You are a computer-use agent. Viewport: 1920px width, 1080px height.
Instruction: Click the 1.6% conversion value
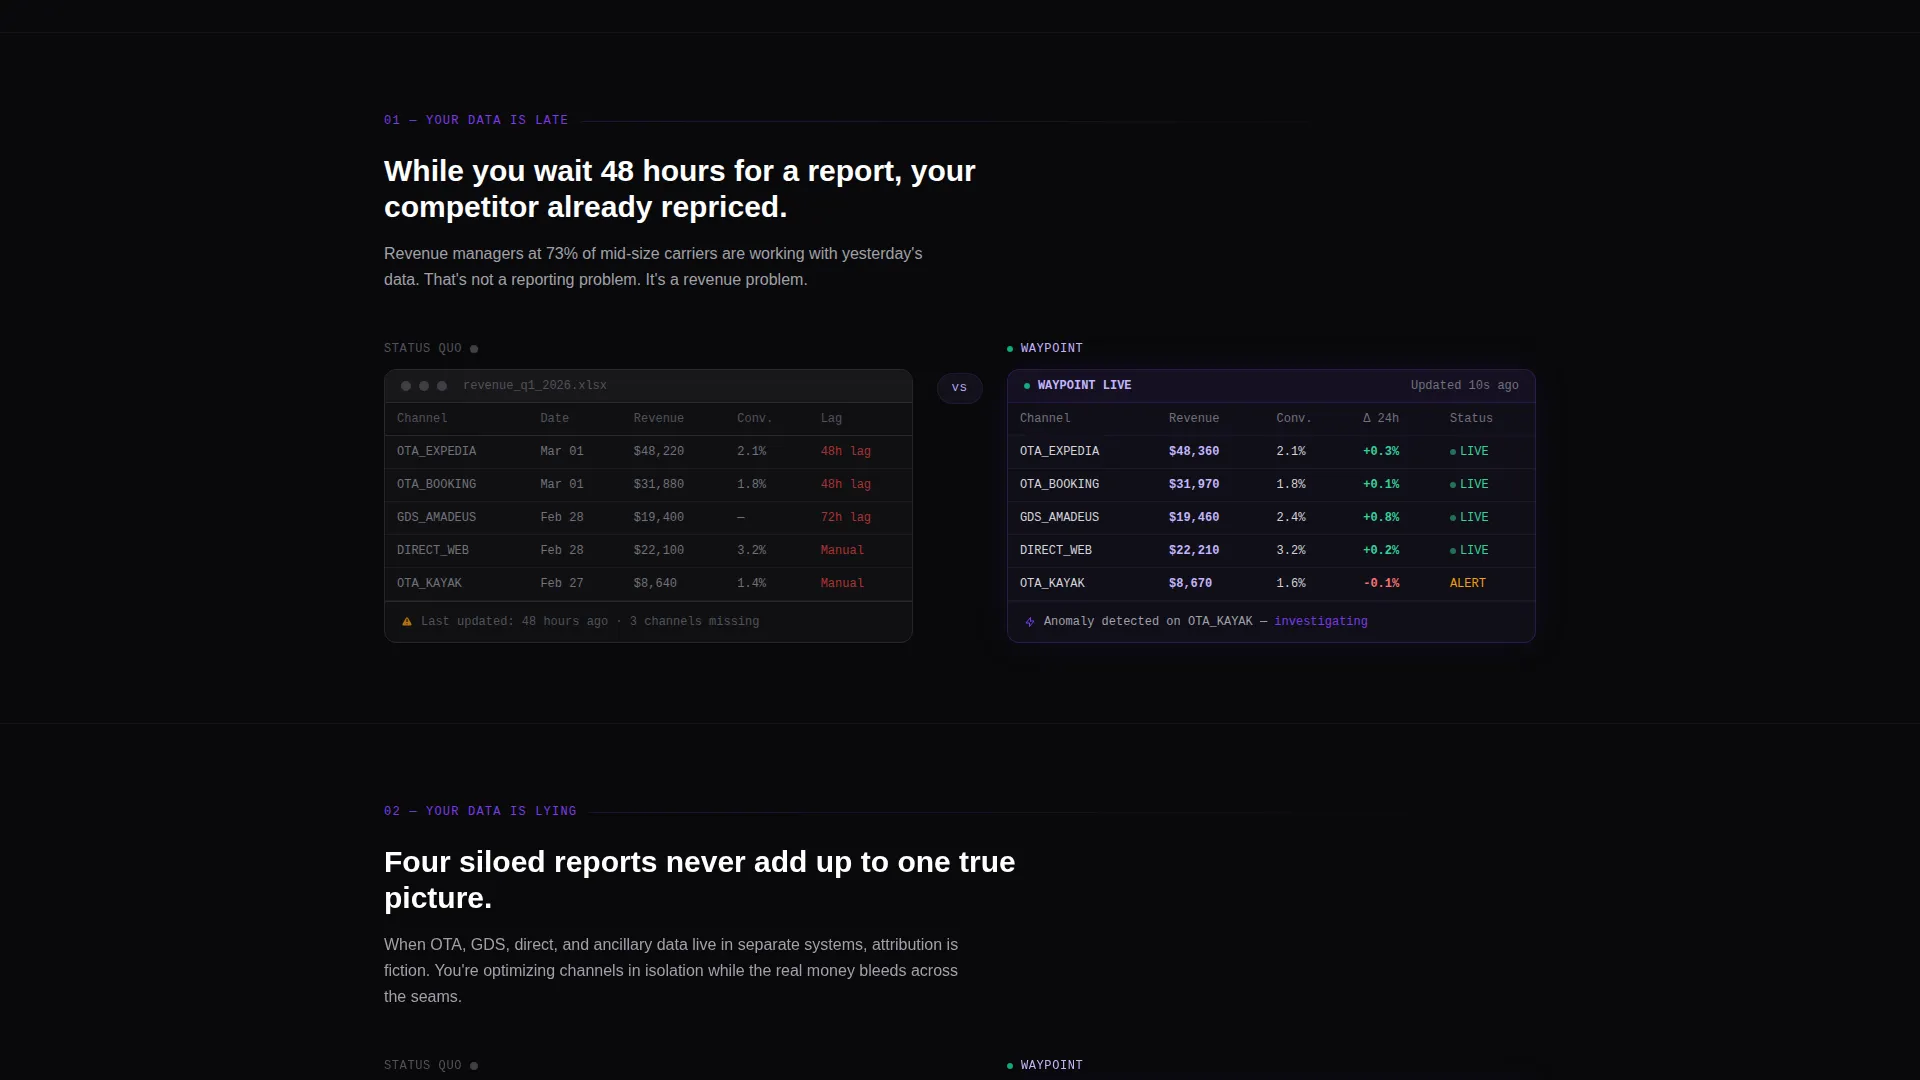(1291, 584)
